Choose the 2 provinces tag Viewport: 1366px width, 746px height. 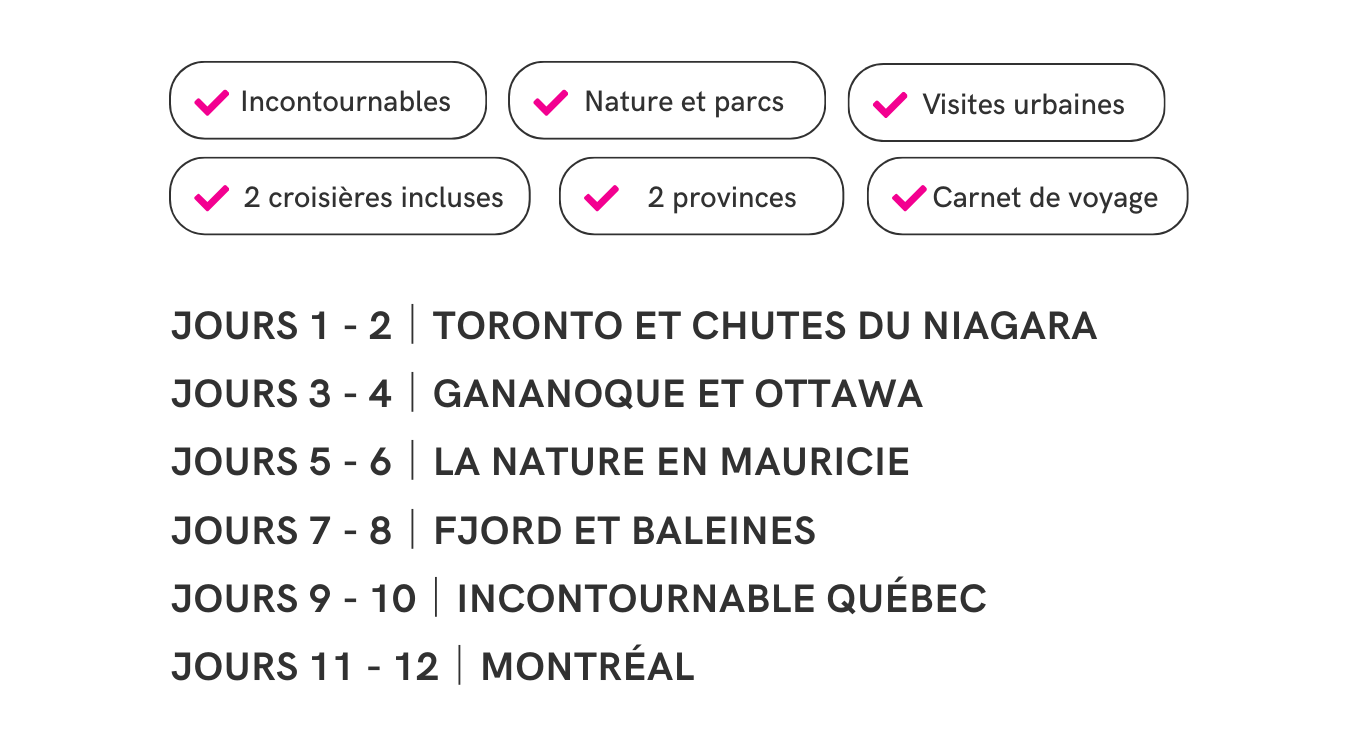[701, 196]
